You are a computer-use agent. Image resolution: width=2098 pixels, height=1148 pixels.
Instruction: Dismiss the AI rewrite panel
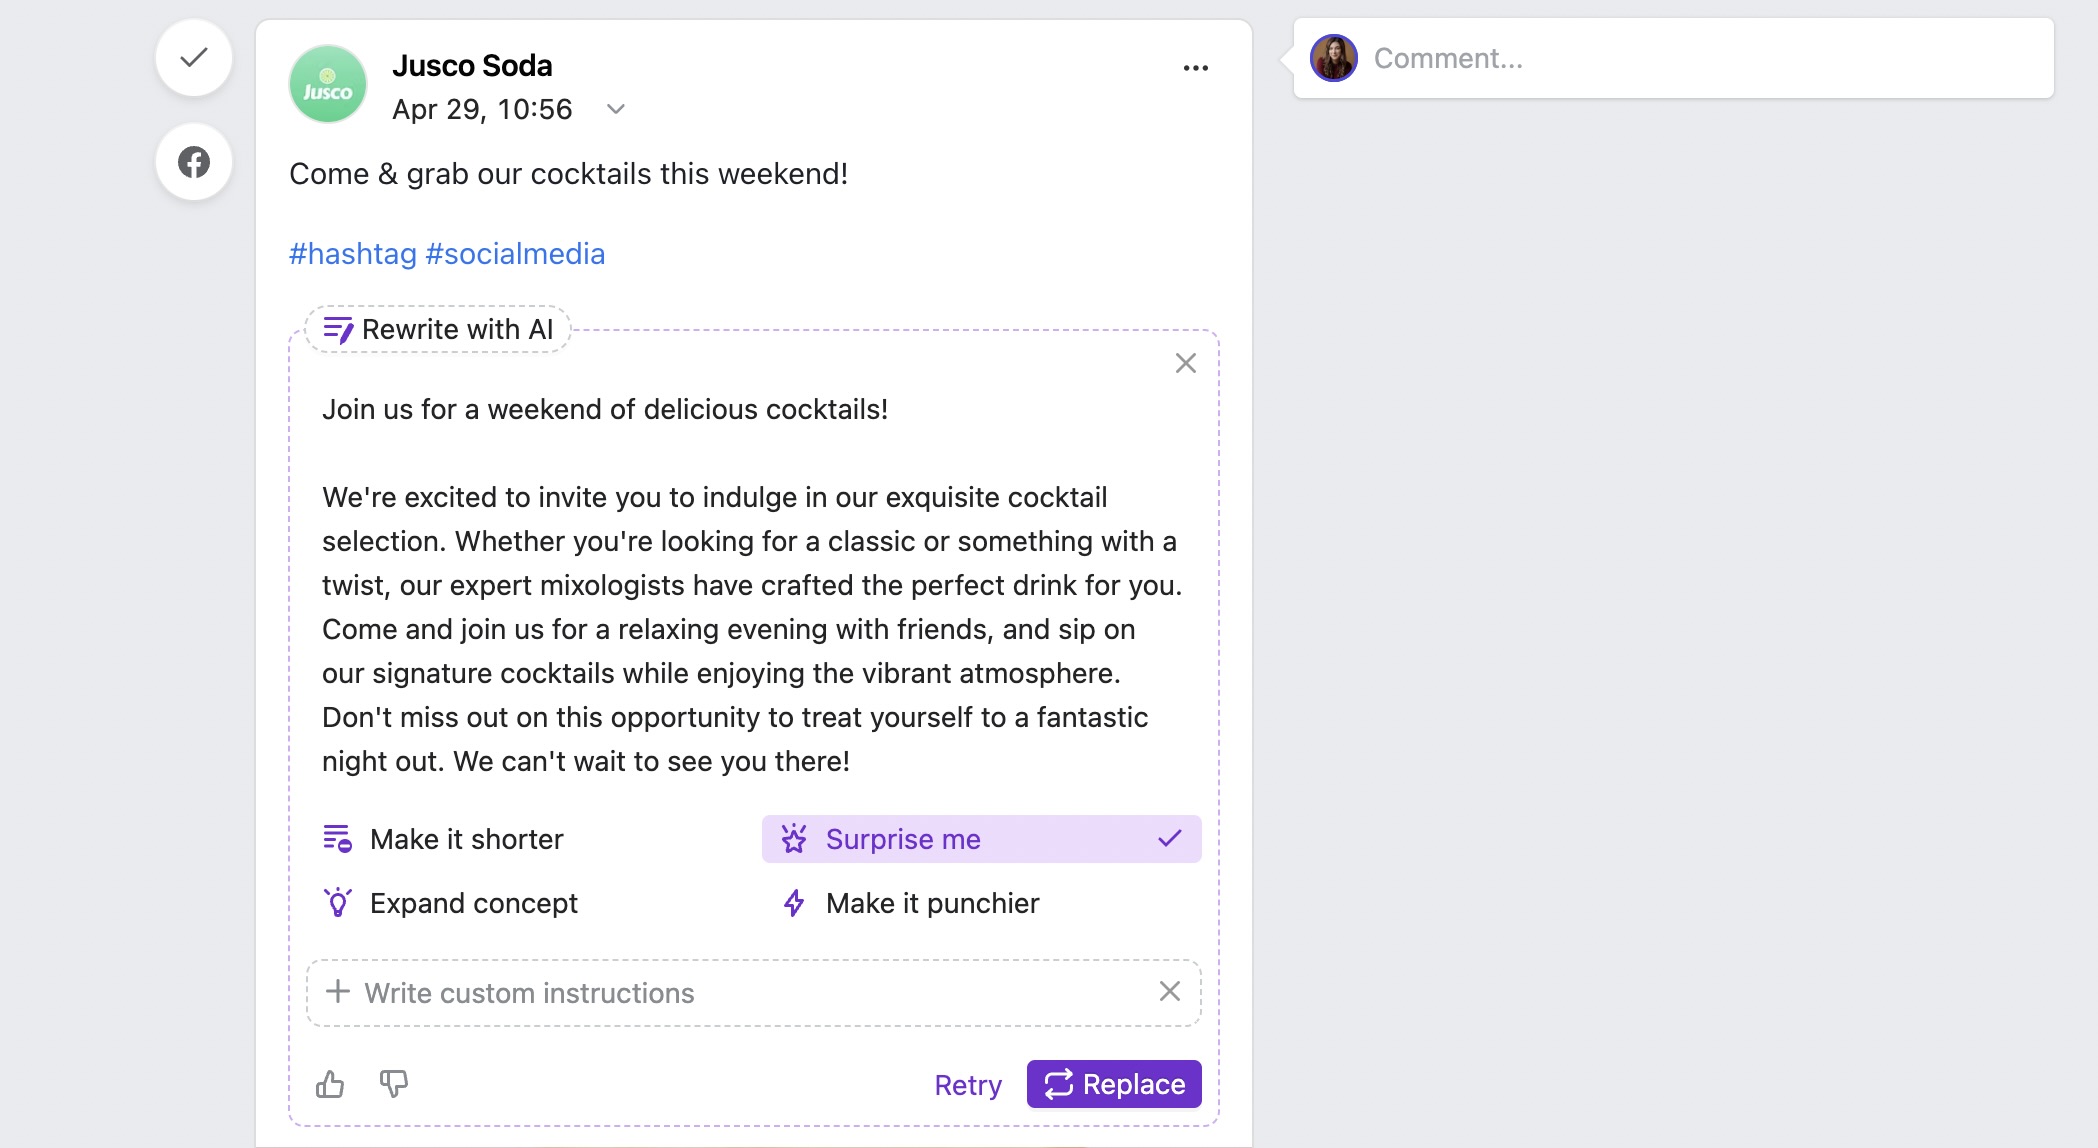(1185, 363)
